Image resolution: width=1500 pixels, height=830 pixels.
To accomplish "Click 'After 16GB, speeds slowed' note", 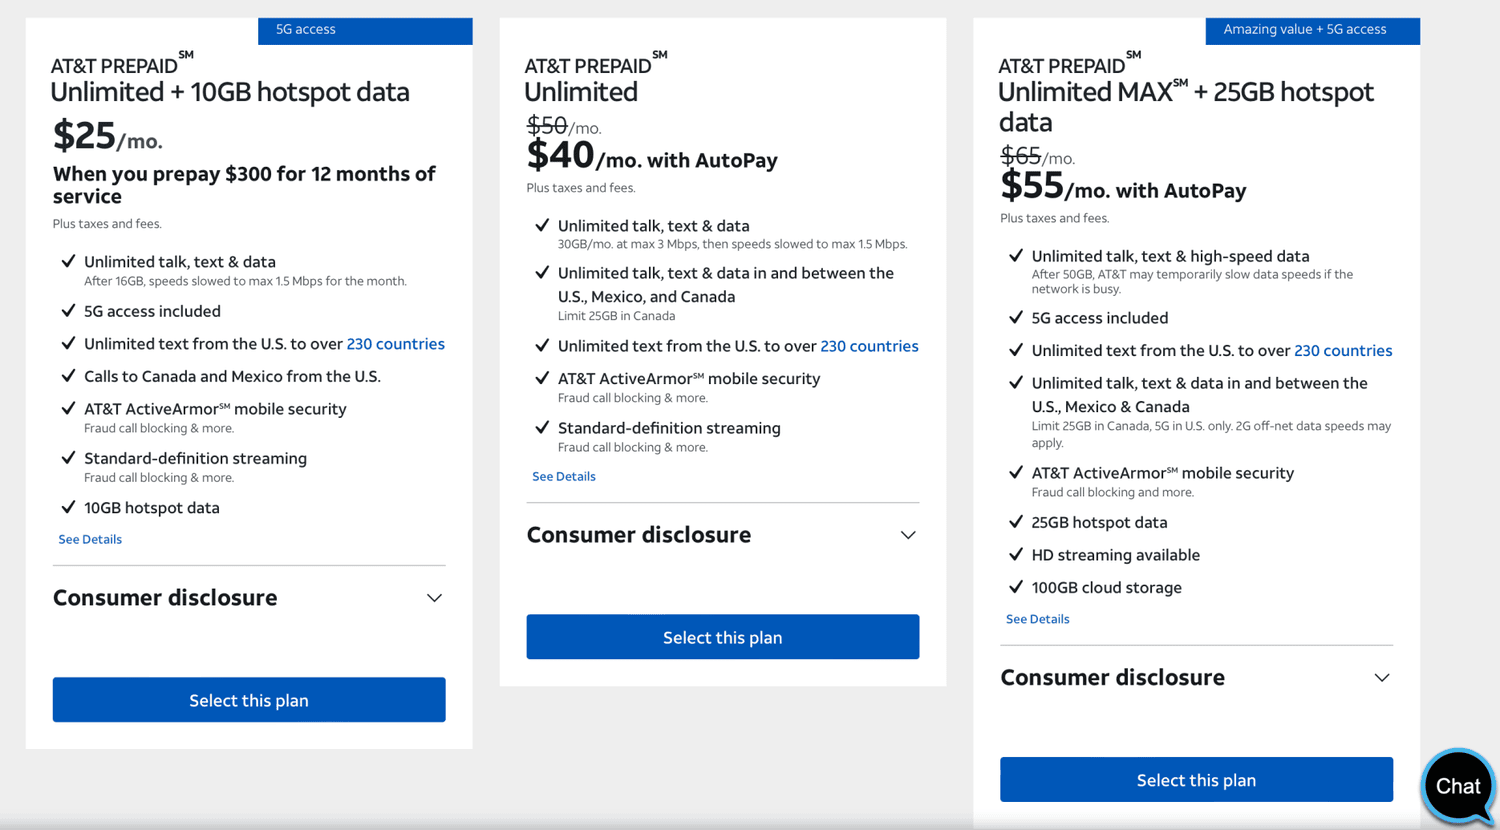I will (245, 281).
